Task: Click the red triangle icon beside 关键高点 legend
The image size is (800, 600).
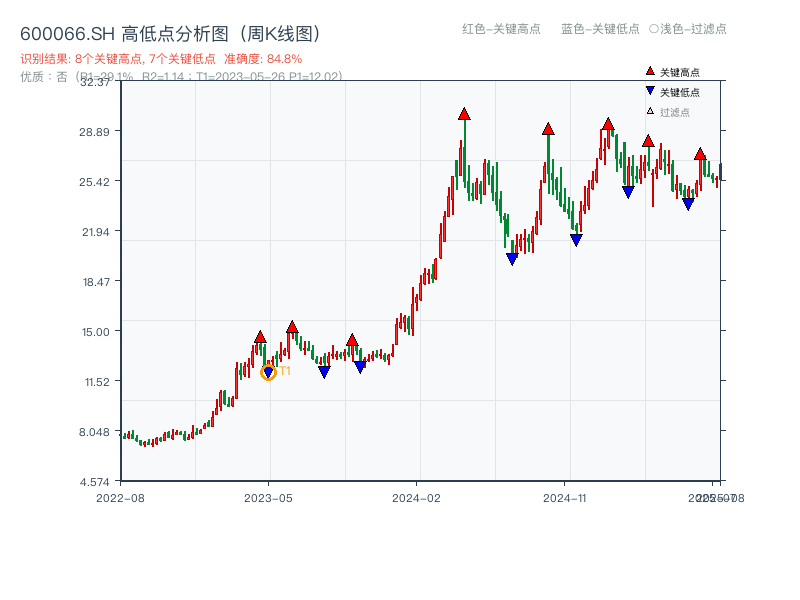Action: 650,71
